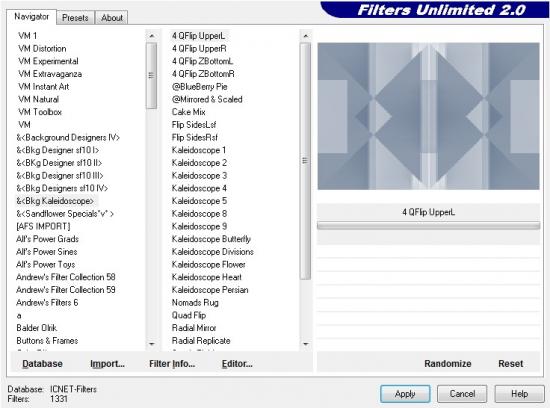
Task: Open the filter Editor...
Action: [x=237, y=363]
